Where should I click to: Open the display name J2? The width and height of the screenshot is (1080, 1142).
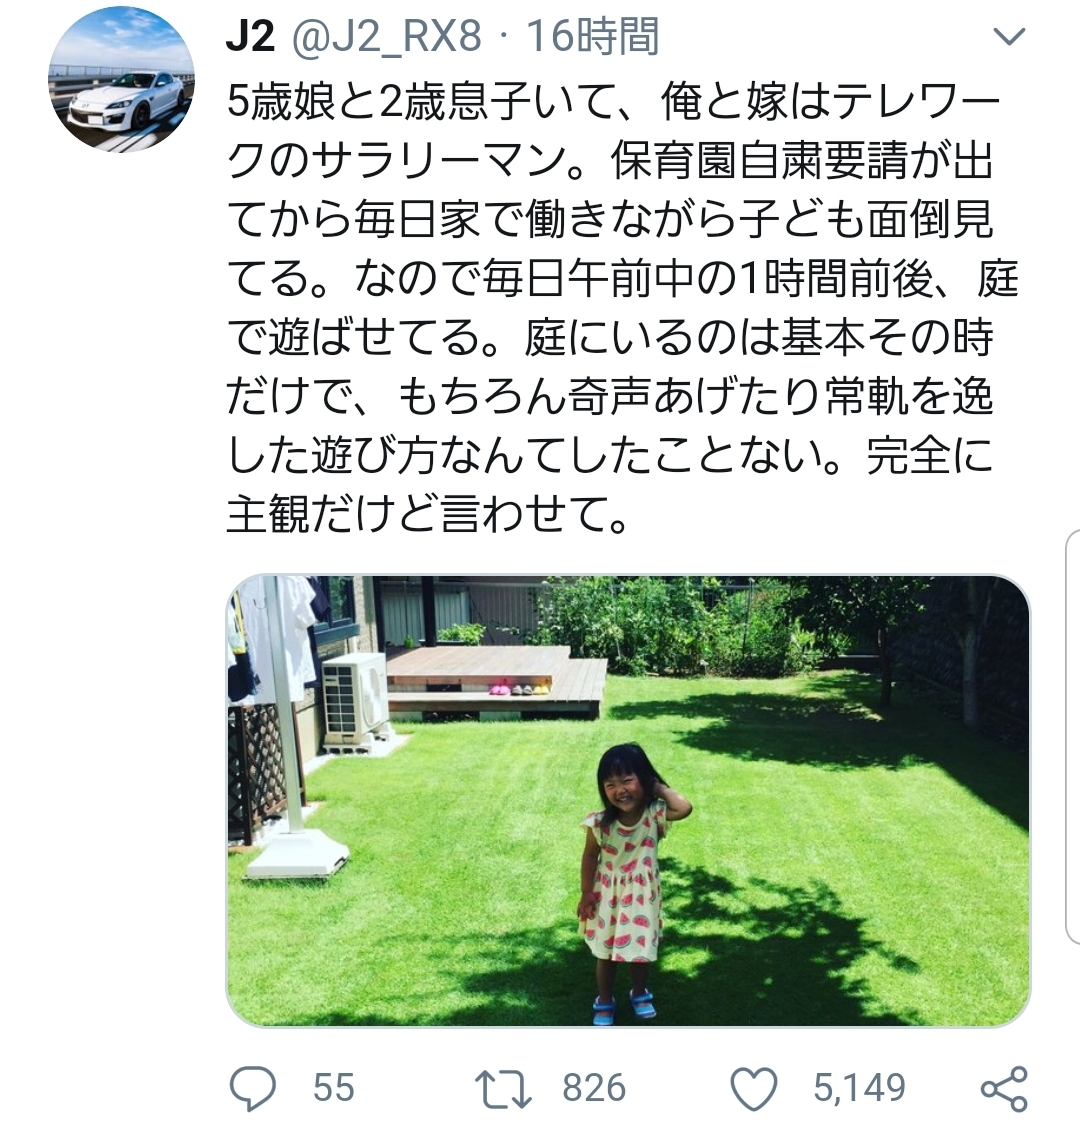[x=251, y=36]
